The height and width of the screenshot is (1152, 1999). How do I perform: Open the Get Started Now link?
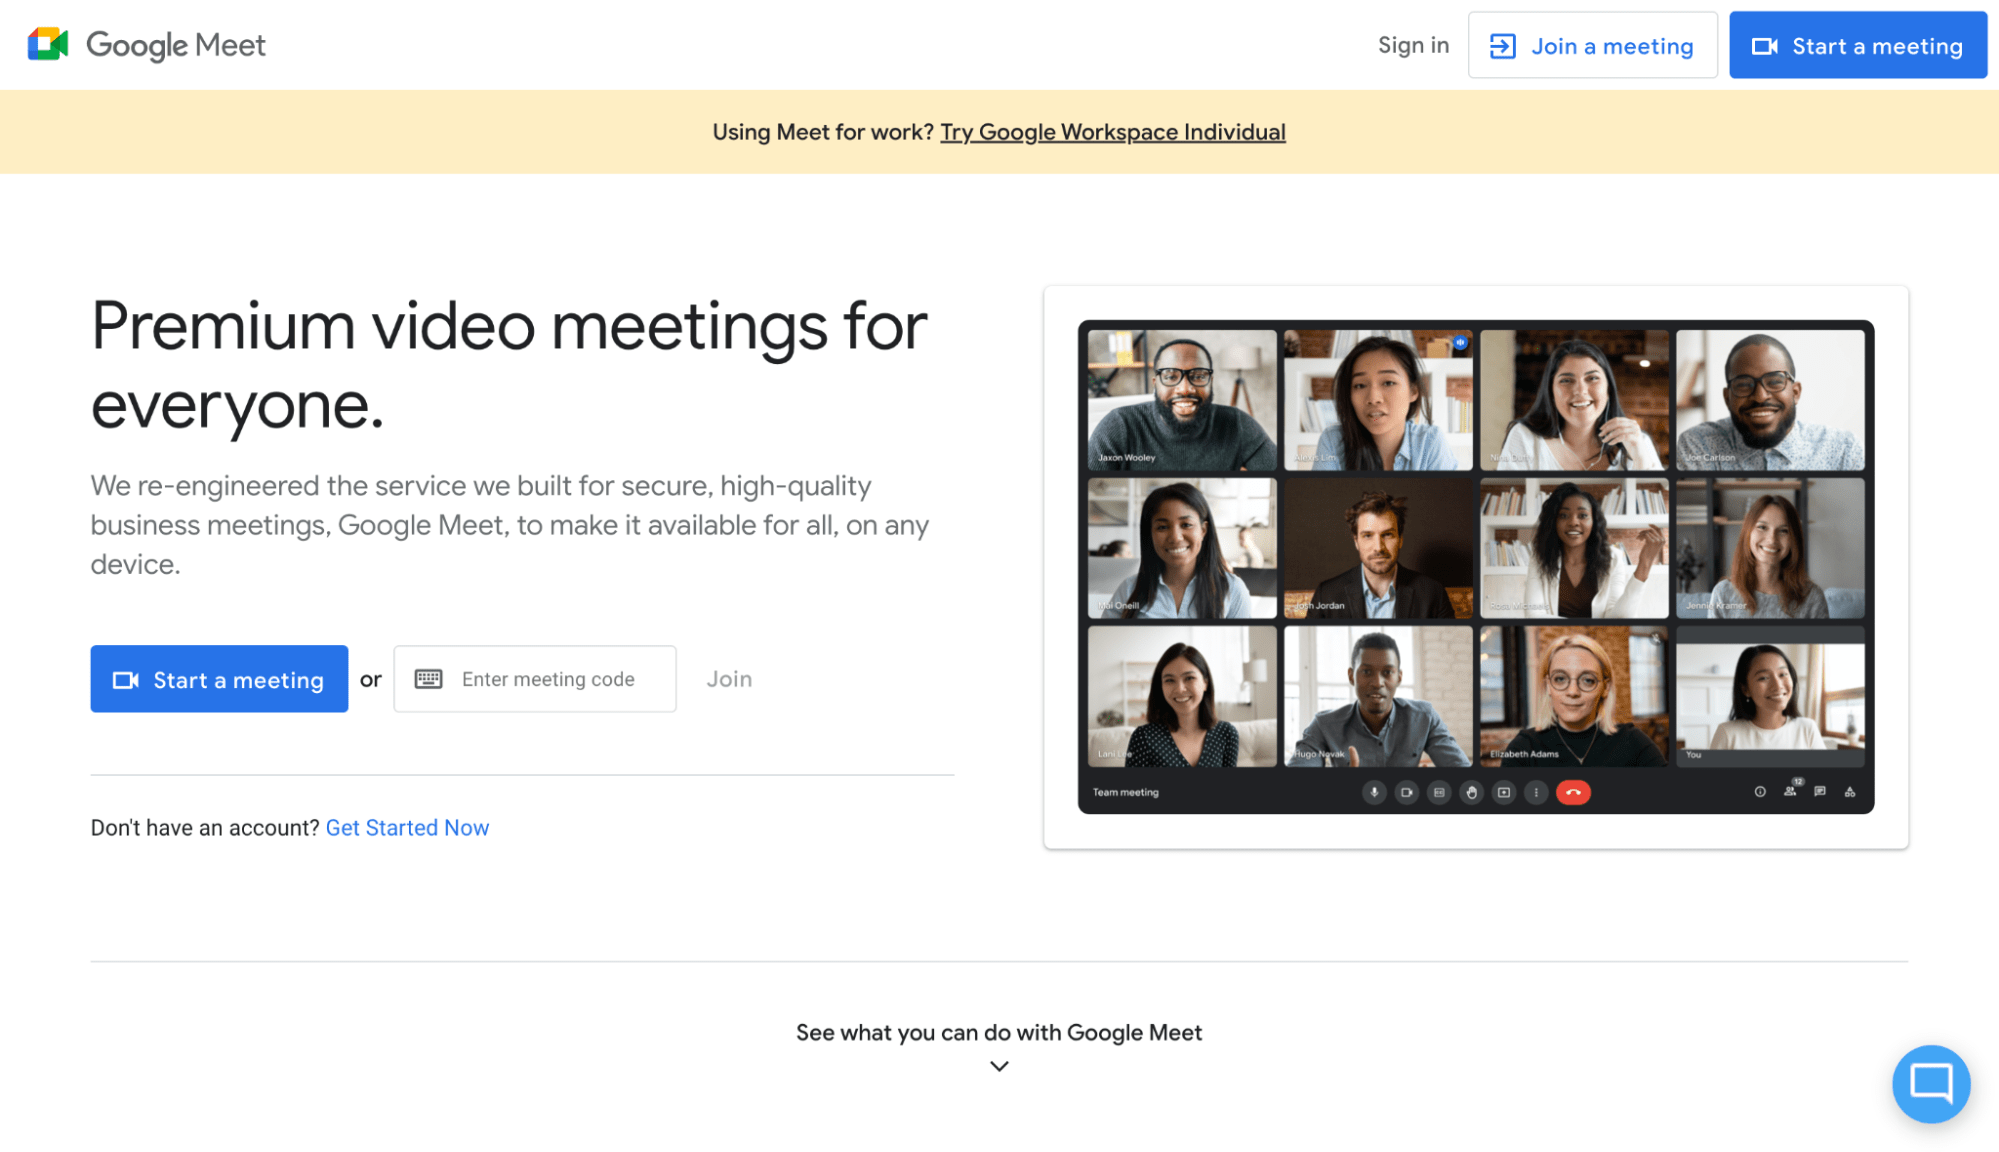pos(407,827)
